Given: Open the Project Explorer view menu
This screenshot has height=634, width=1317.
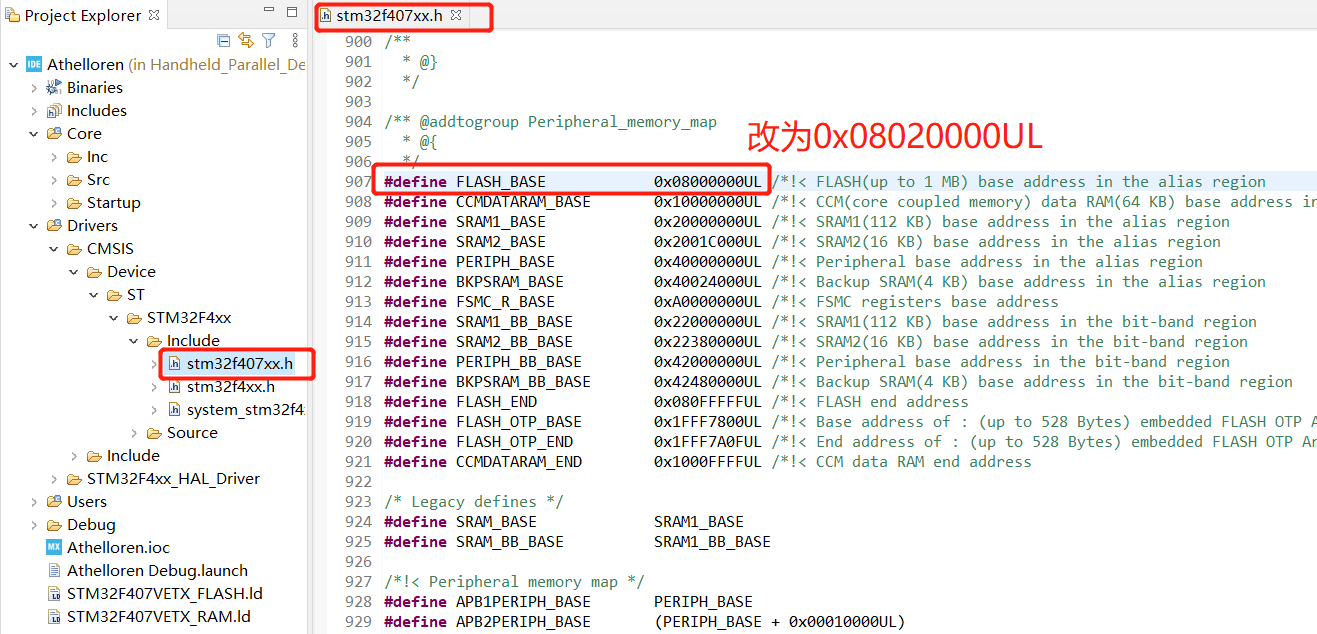Looking at the screenshot, I should pyautogui.click(x=294, y=41).
